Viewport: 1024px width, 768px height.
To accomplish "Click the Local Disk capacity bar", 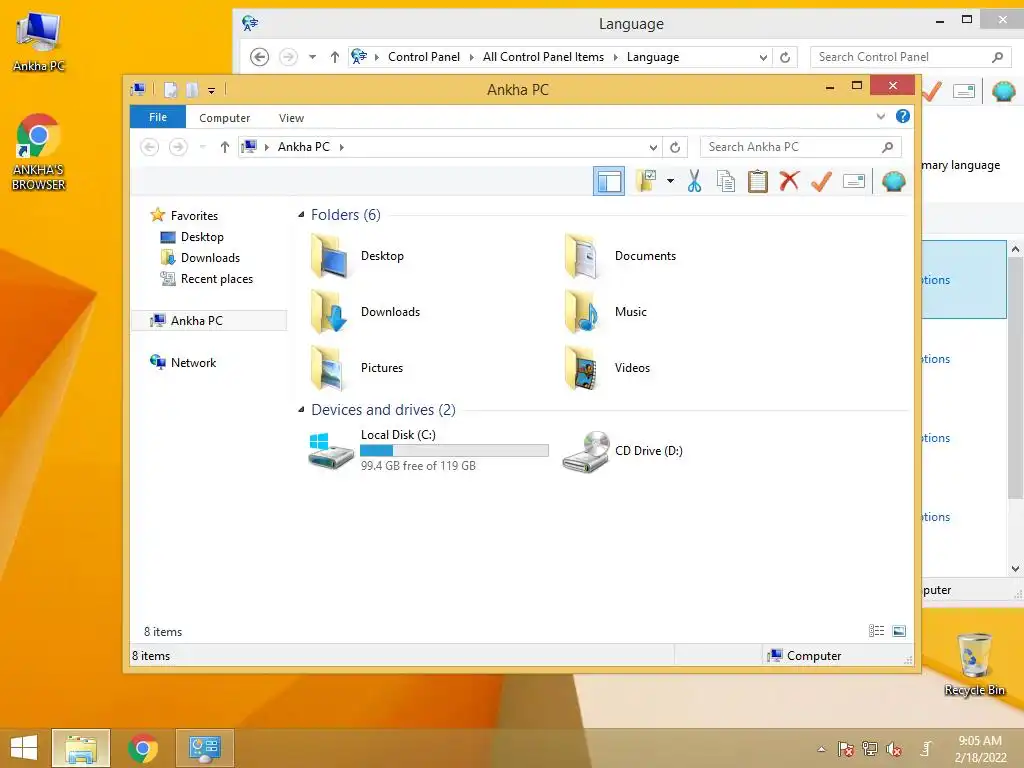I will [x=455, y=450].
